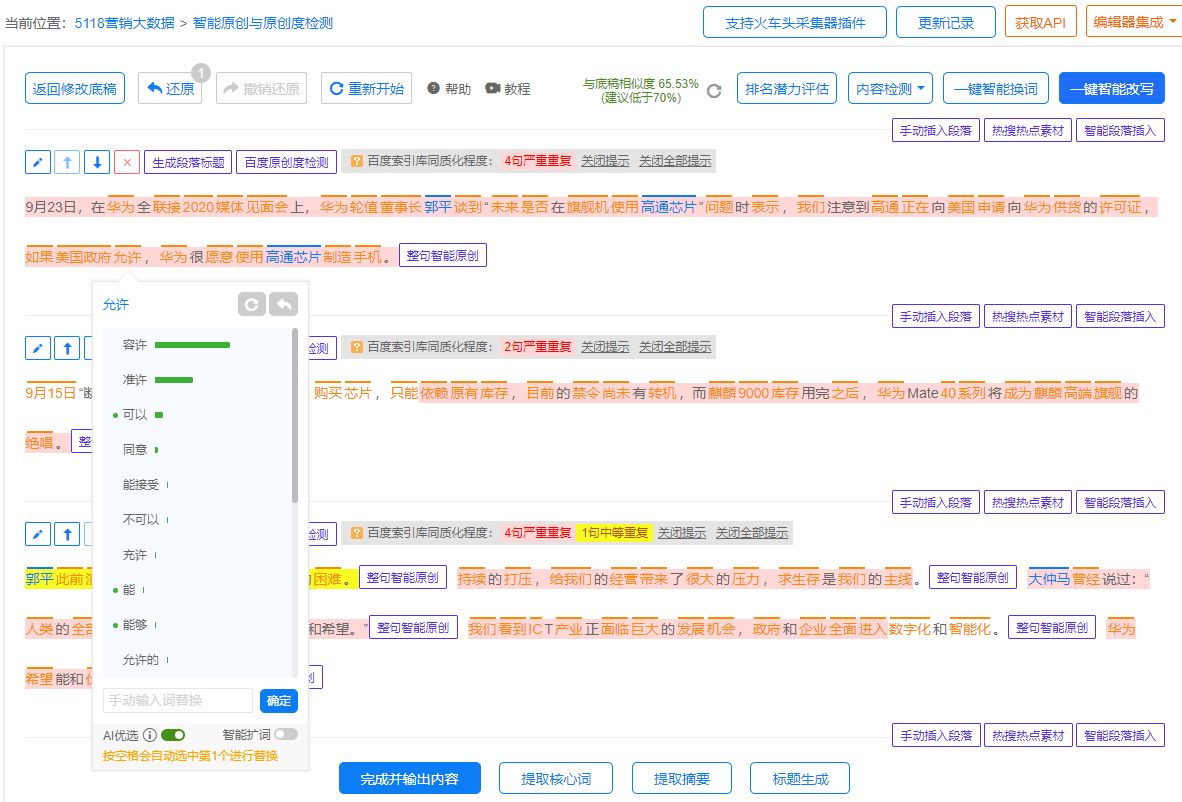Click 获取API button
This screenshot has width=1182, height=802.
(1040, 22)
